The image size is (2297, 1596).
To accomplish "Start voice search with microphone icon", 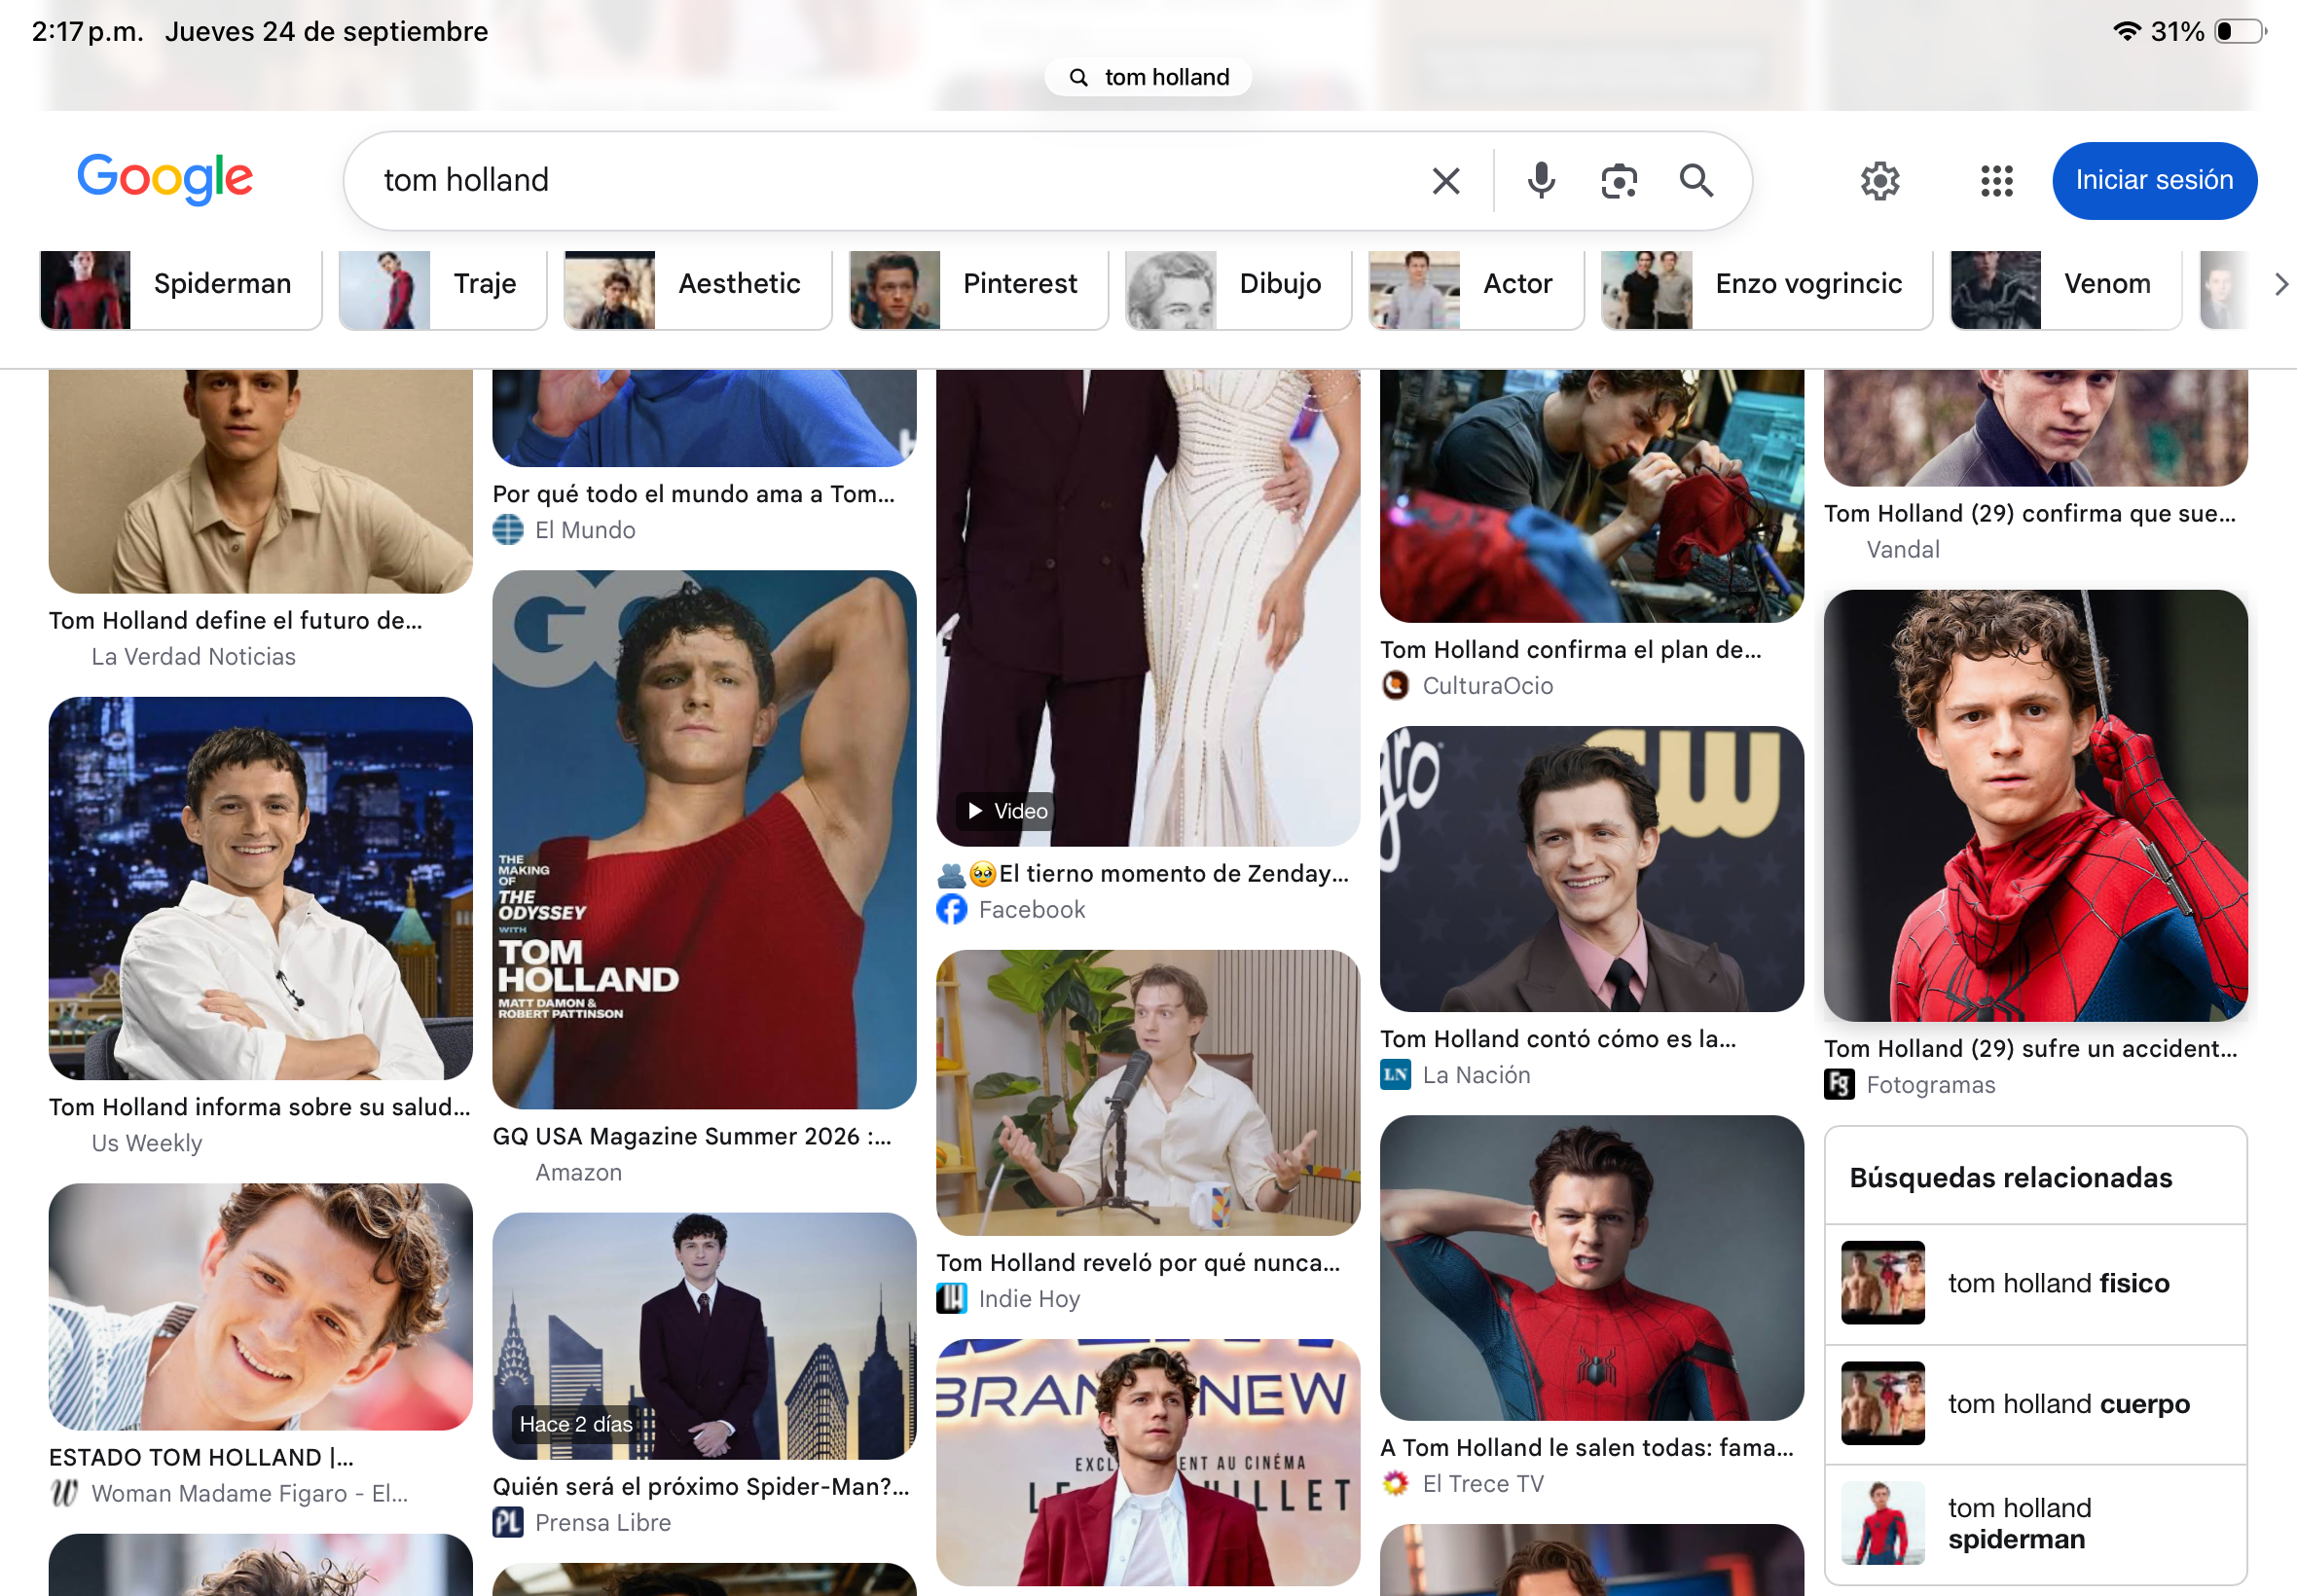I will point(1541,181).
